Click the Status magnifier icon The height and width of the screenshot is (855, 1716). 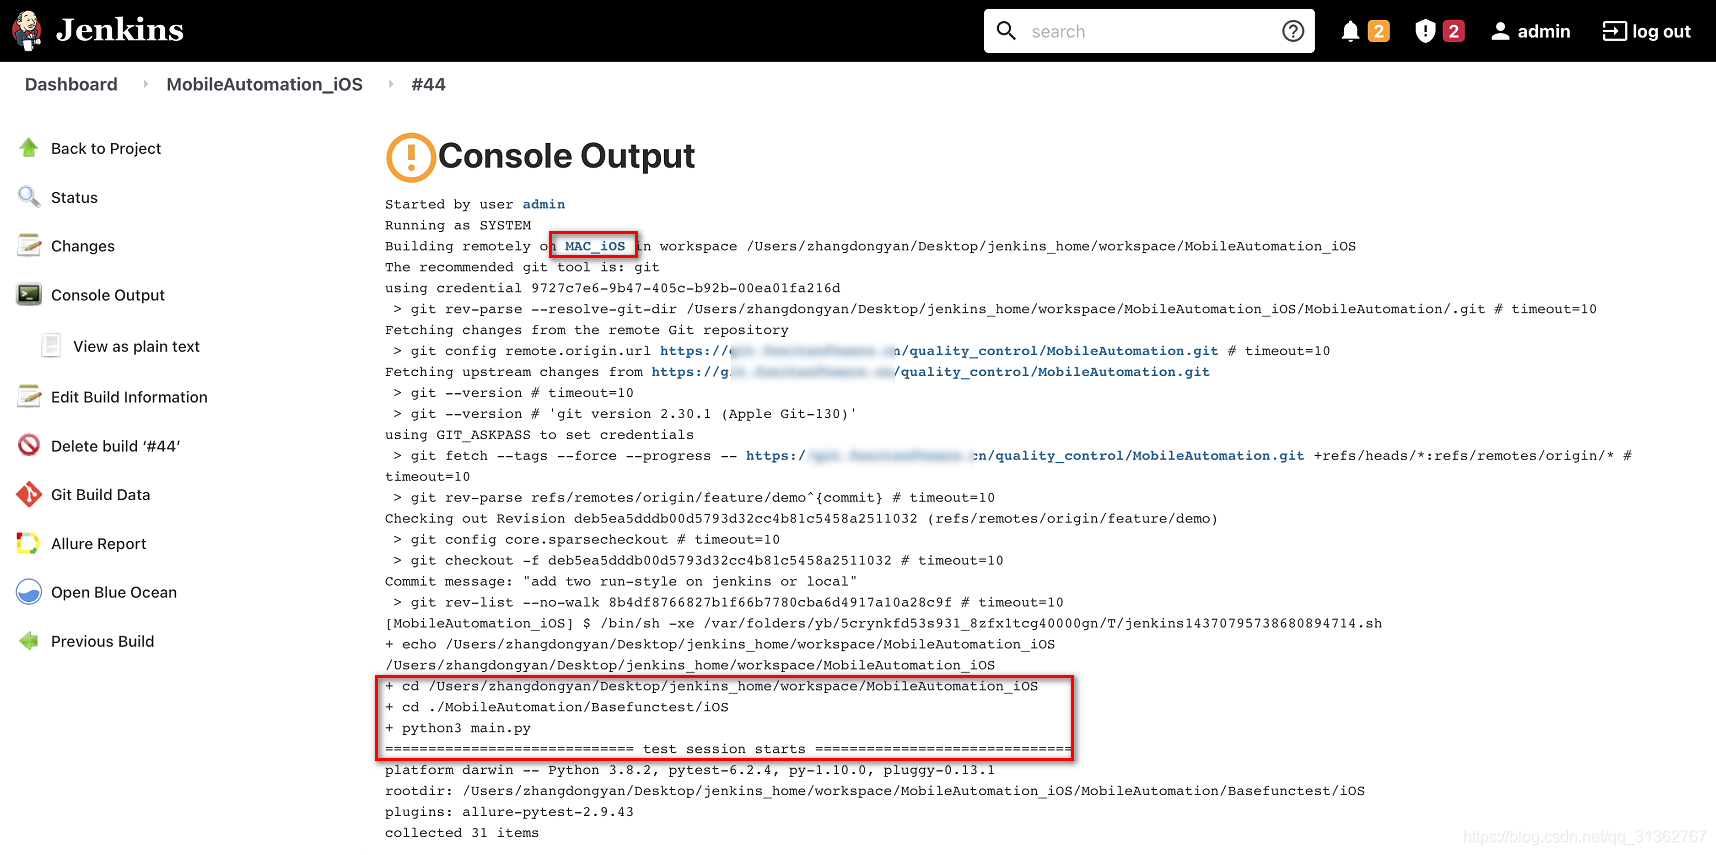[x=29, y=197]
